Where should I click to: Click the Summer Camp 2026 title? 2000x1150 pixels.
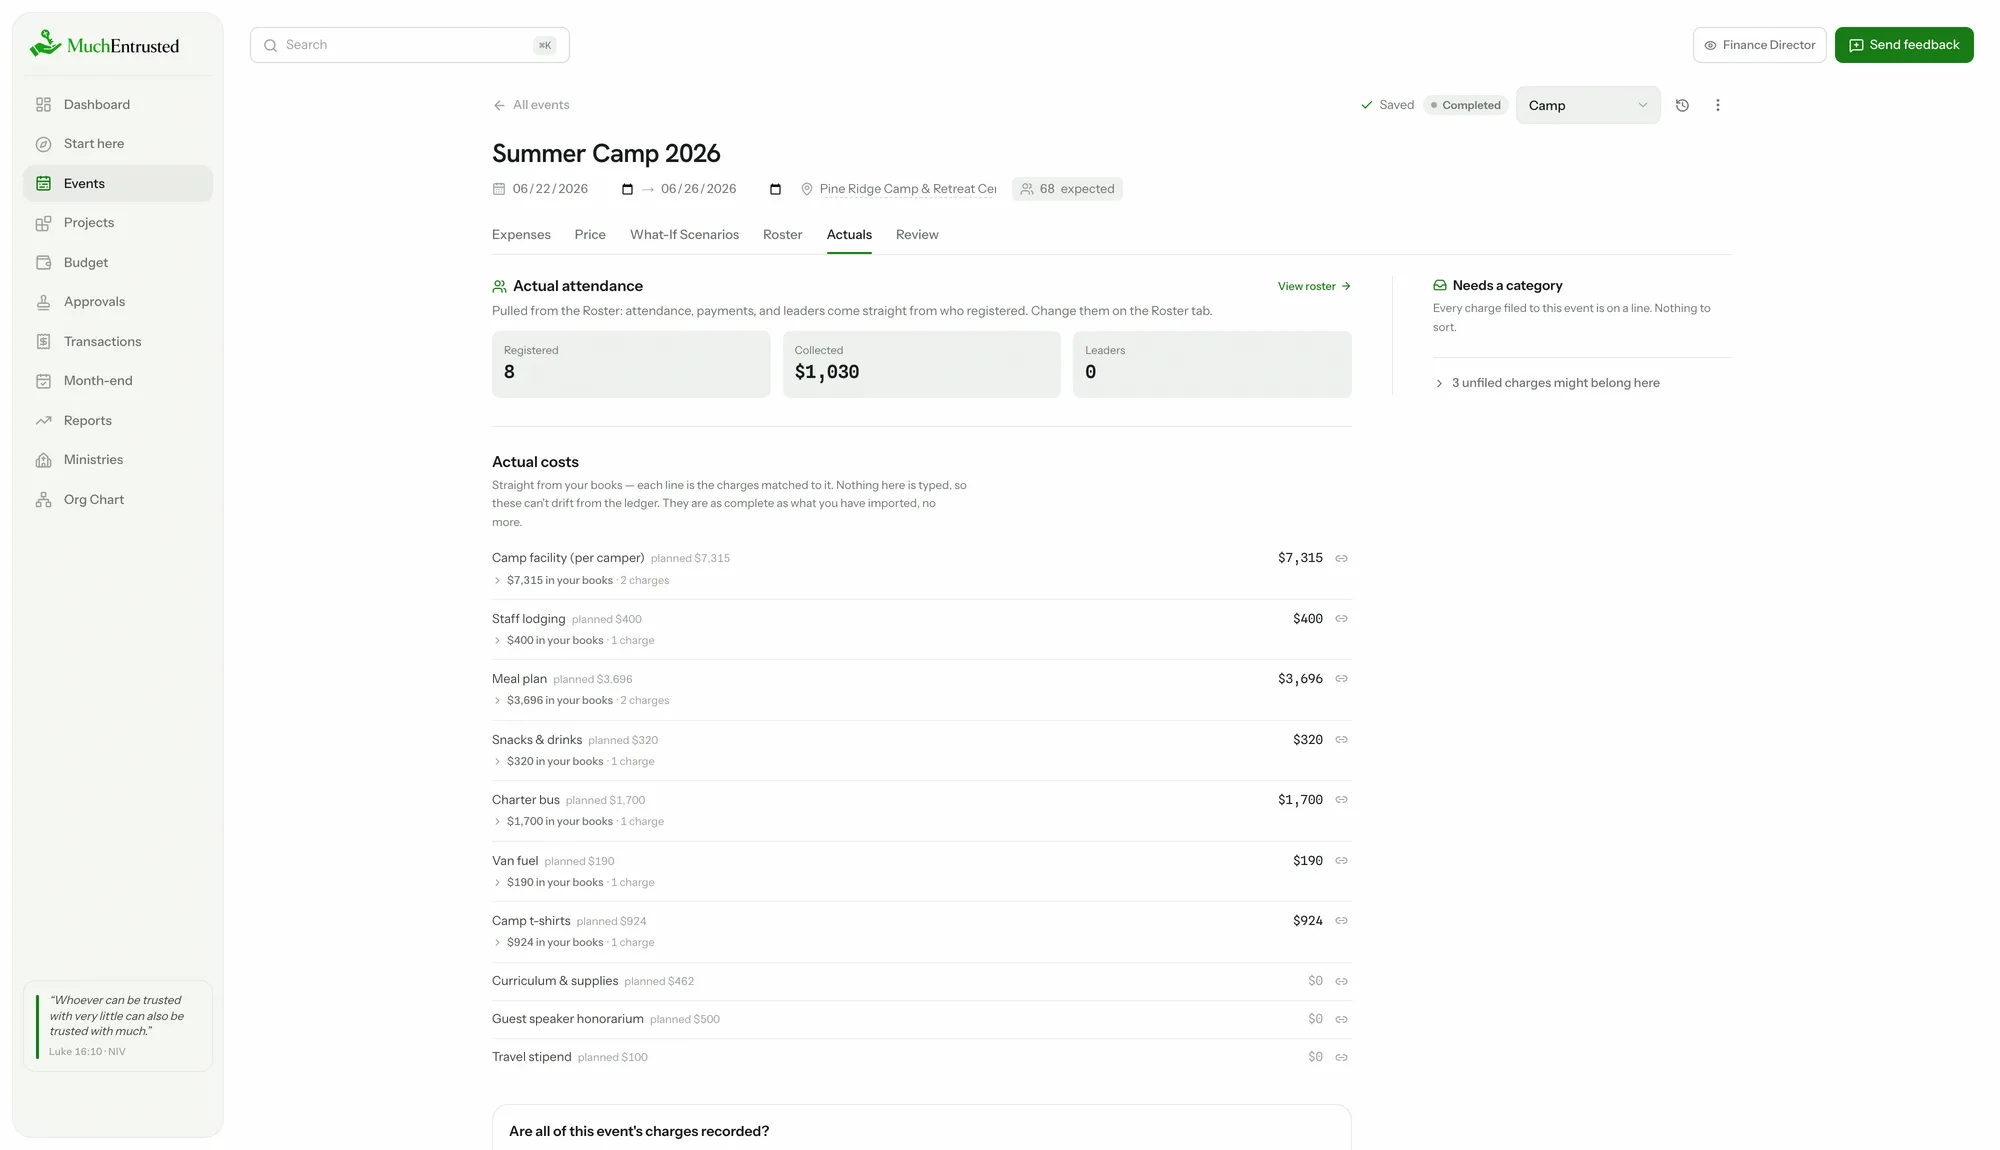tap(606, 154)
